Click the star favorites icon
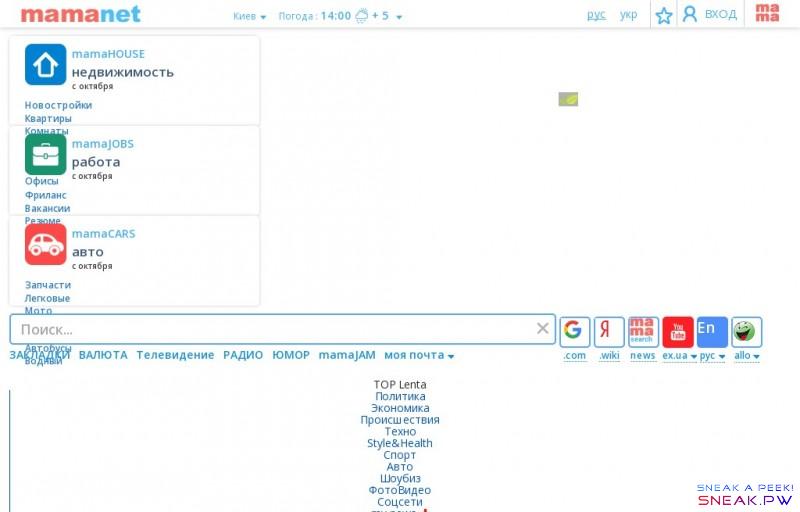800x512 pixels. click(x=664, y=15)
